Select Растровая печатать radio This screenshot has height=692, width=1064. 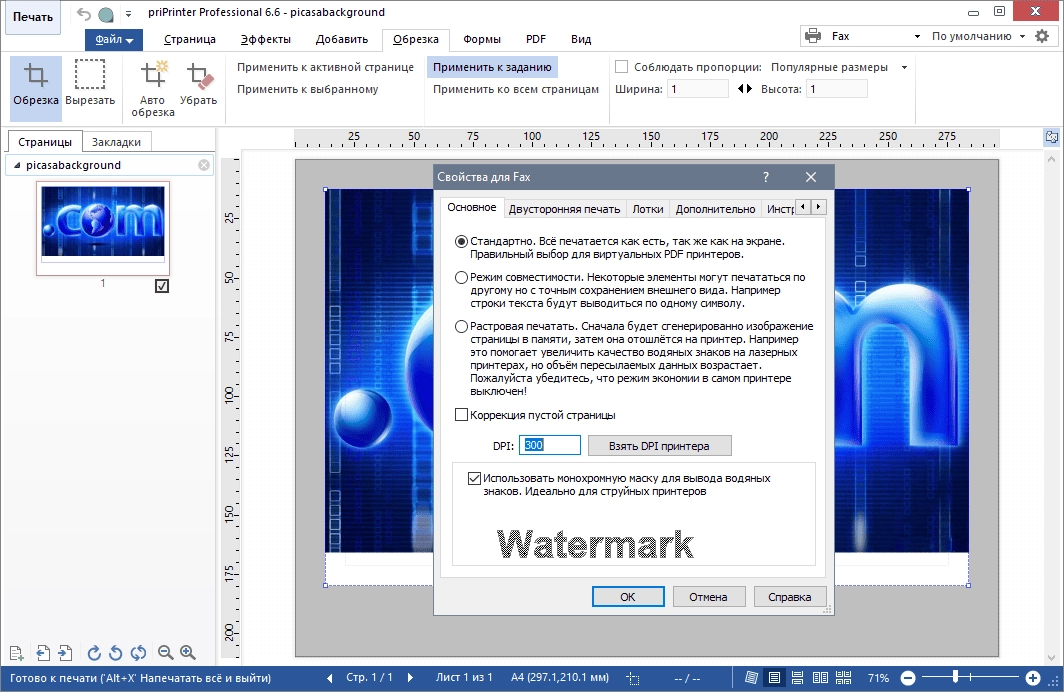[x=461, y=326]
